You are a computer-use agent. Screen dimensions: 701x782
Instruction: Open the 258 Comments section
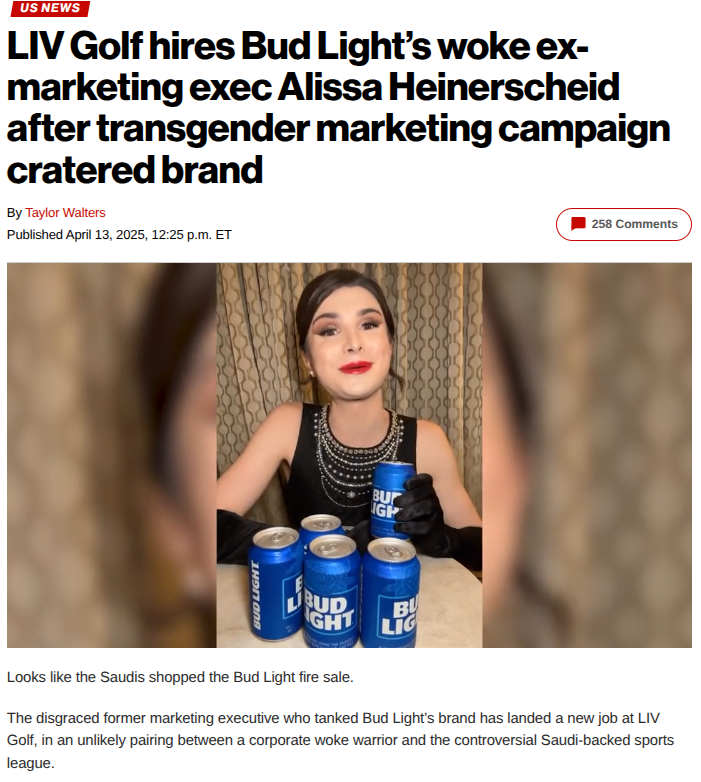(623, 224)
